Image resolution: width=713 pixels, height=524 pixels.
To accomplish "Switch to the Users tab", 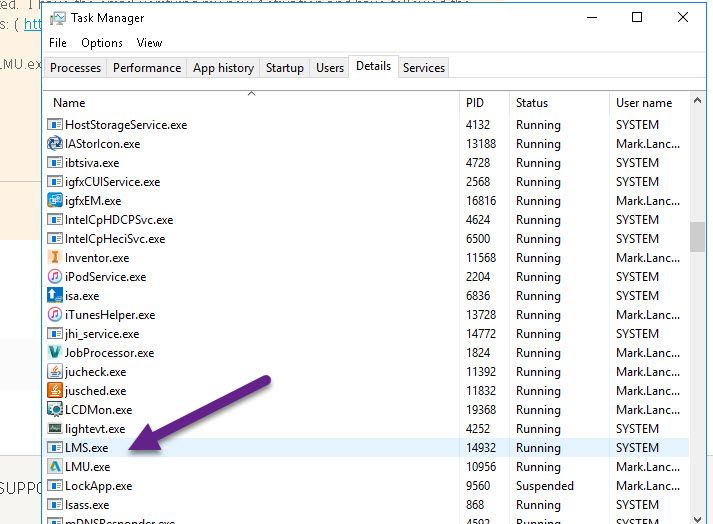I will click(x=330, y=68).
